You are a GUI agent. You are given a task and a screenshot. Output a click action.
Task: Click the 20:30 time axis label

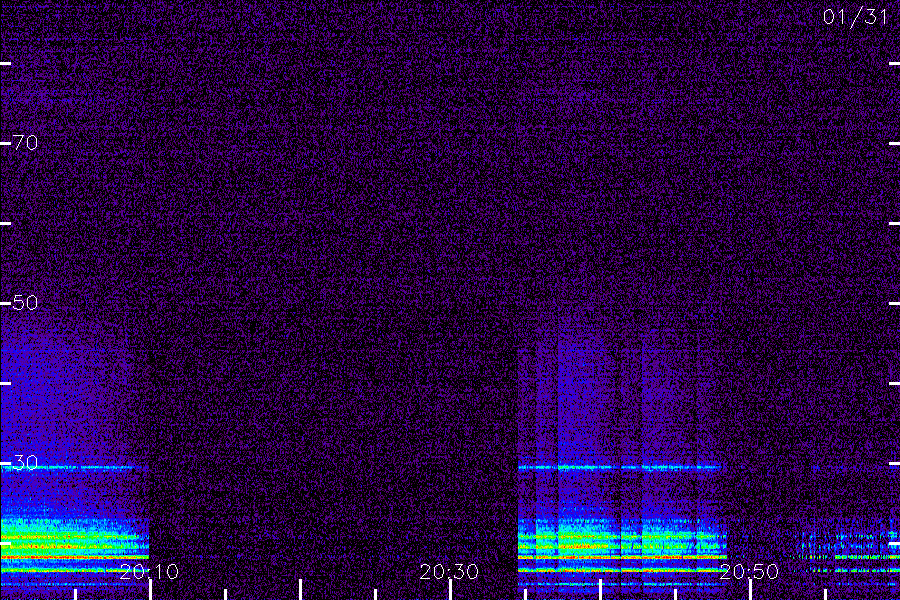point(449,572)
